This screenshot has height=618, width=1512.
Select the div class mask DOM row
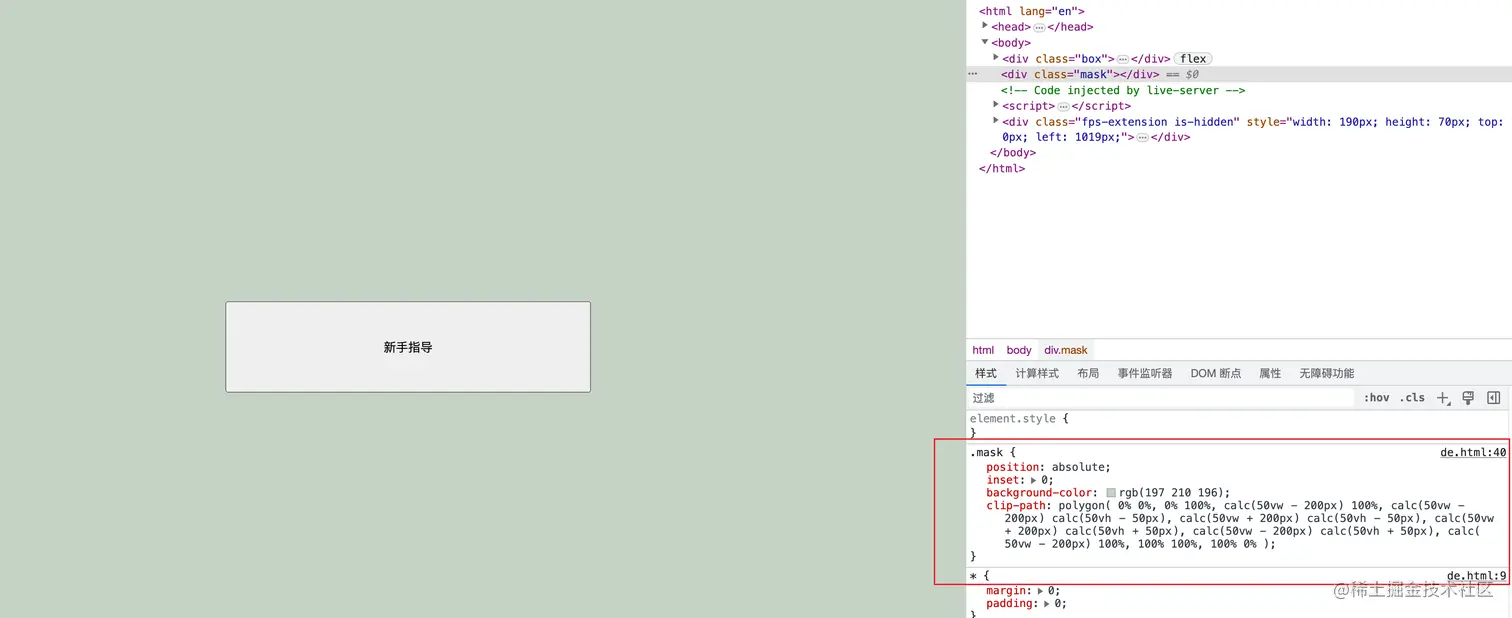point(1239,74)
